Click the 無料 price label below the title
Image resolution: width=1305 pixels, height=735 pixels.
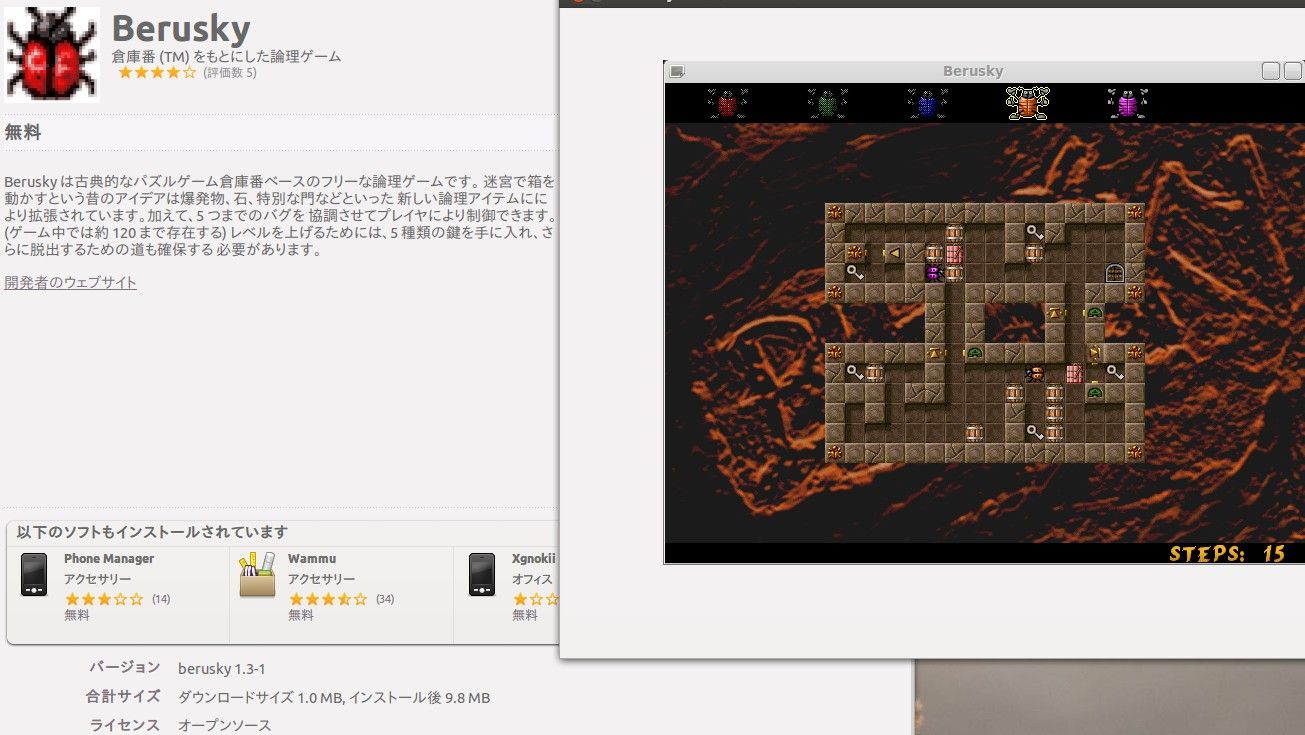[x=23, y=133]
